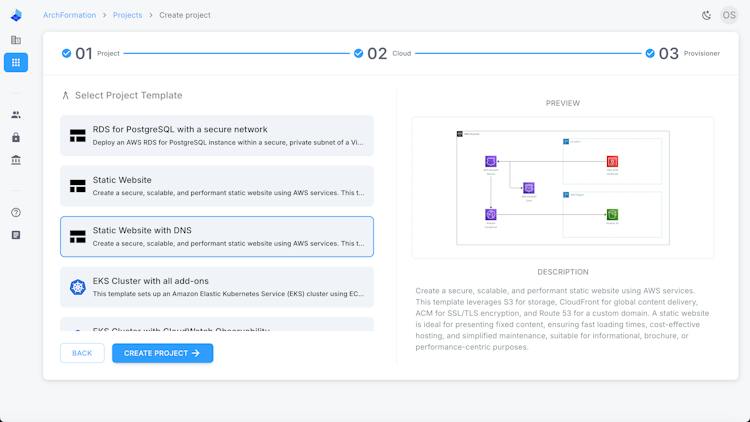Open the organizations building icon in sidebar
The width and height of the screenshot is (750, 422).
tap(16, 40)
